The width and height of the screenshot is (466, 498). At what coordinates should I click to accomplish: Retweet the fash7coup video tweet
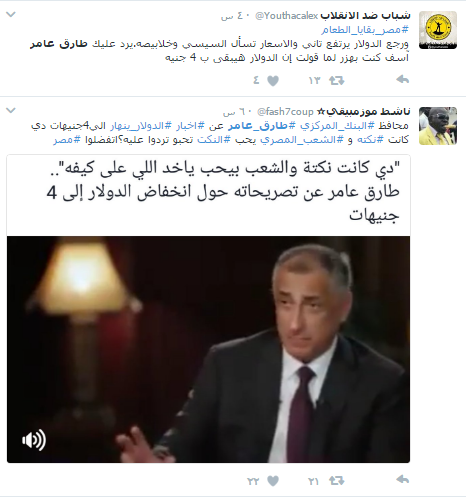tap(336, 480)
